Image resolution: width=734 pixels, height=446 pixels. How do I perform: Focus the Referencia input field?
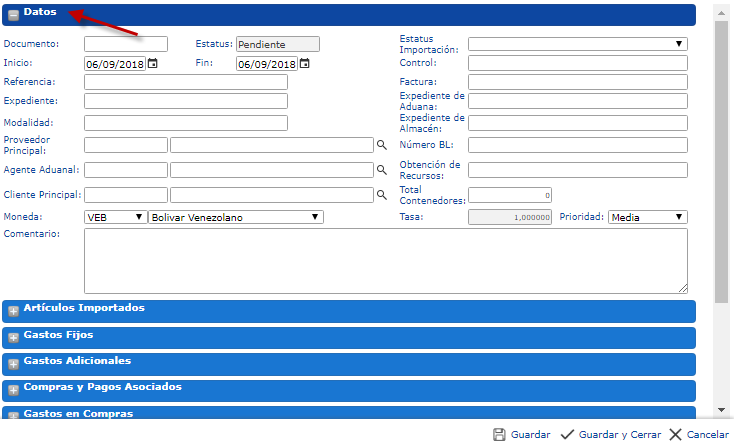pos(185,82)
